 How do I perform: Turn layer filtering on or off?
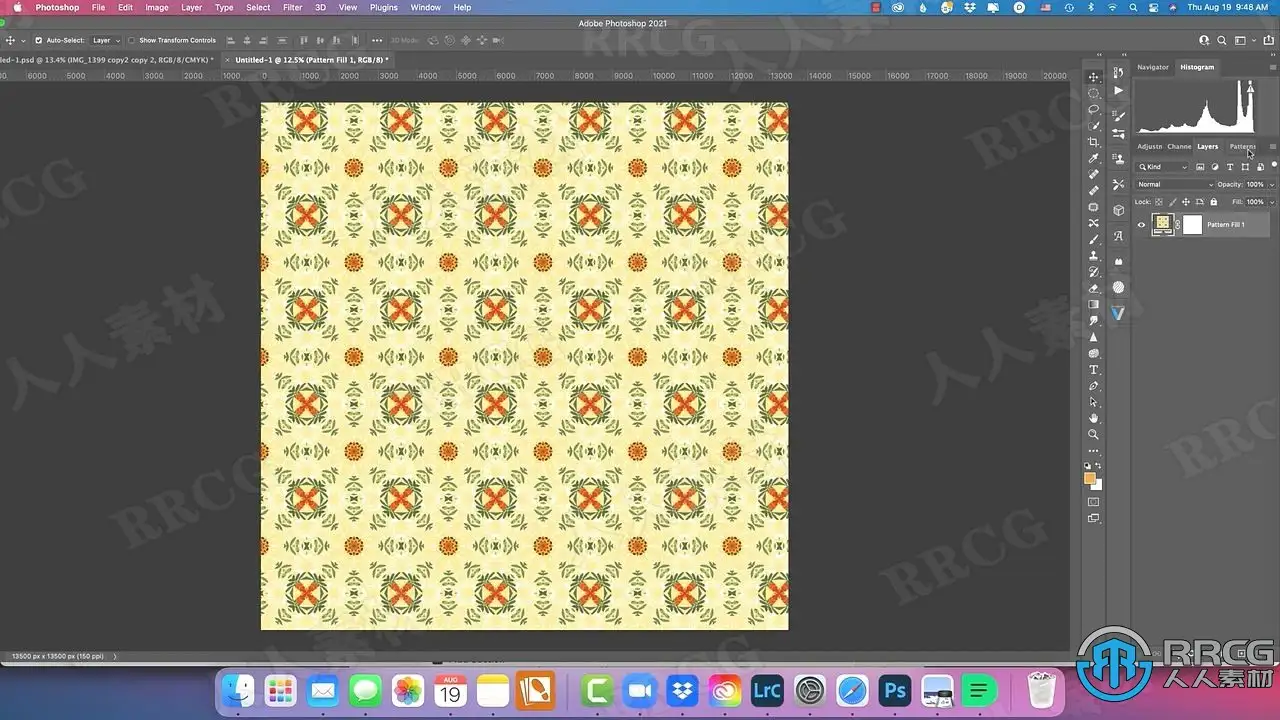pos(1274,165)
